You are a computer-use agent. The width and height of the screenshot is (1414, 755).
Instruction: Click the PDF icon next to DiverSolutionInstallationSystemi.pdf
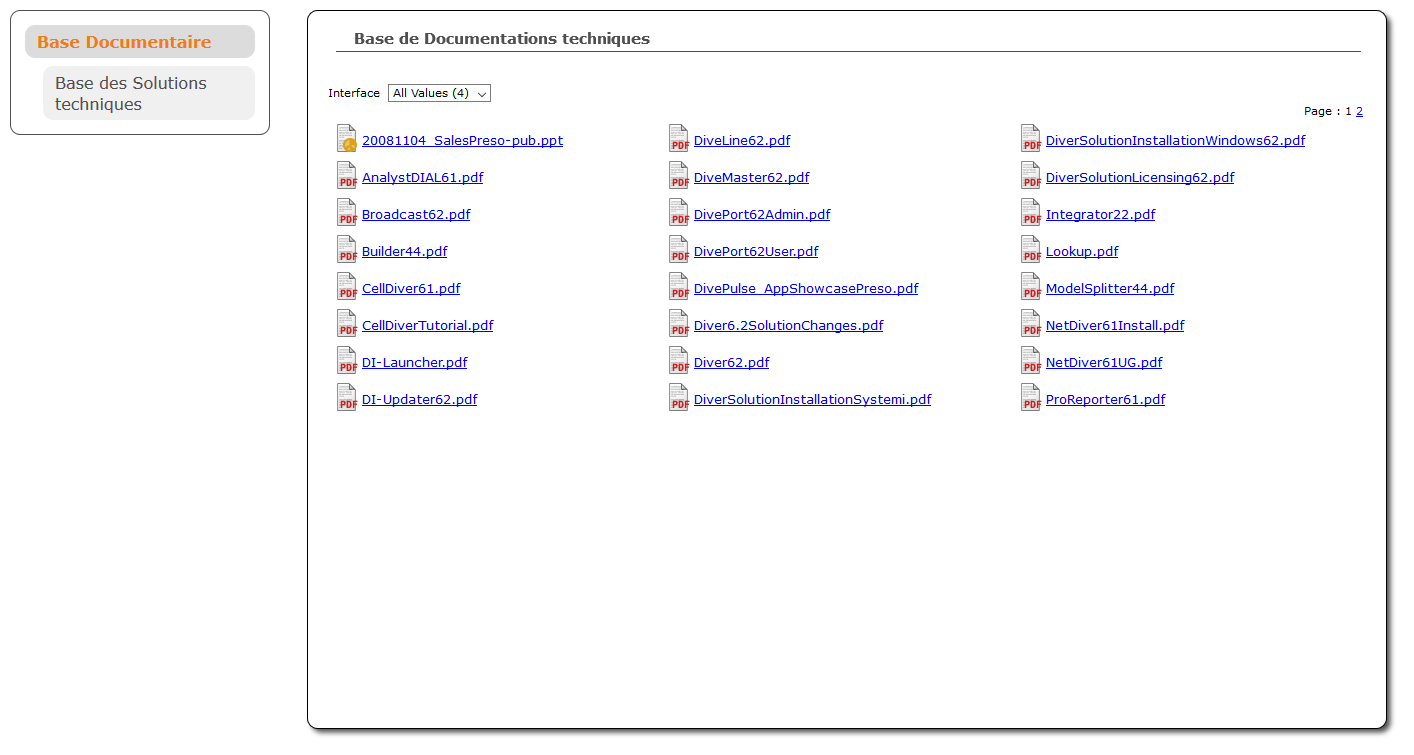(x=679, y=397)
